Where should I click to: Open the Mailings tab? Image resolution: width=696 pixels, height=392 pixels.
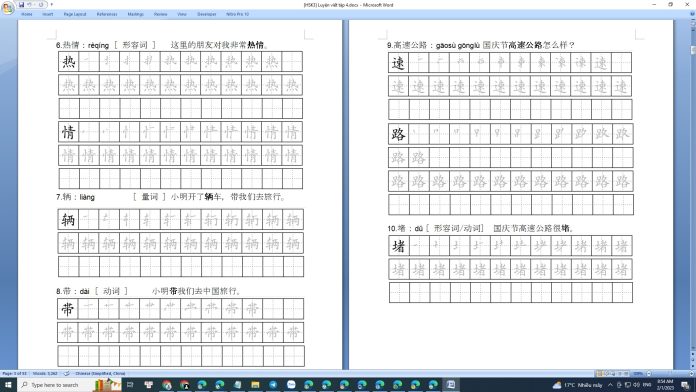(x=135, y=14)
